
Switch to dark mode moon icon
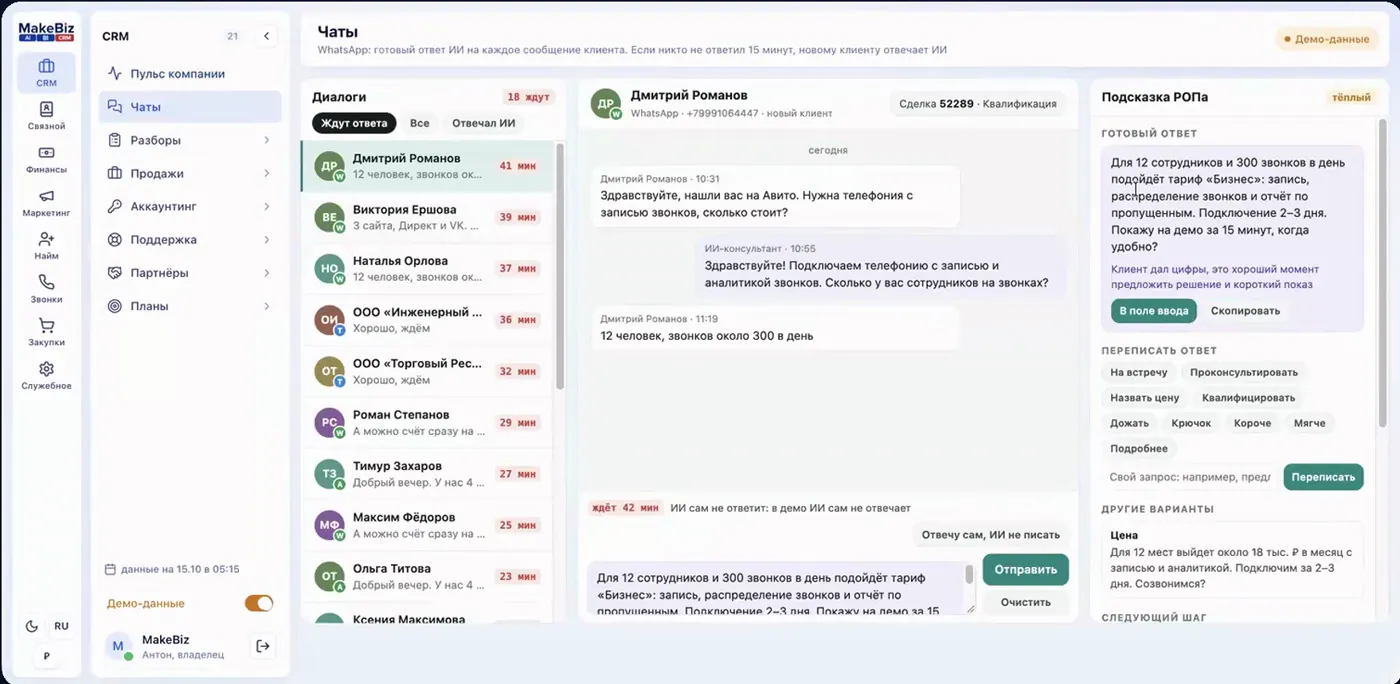click(32, 626)
